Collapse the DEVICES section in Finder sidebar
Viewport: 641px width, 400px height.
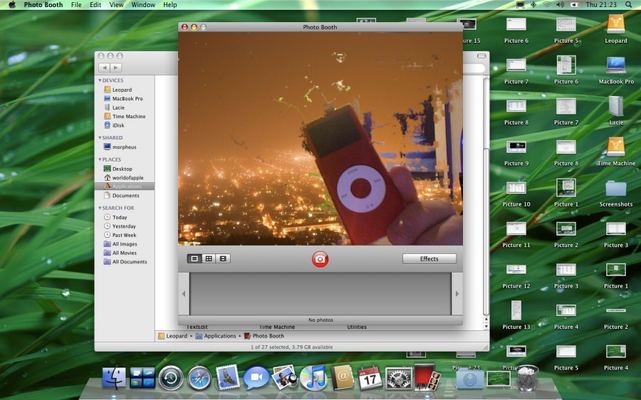100,81
